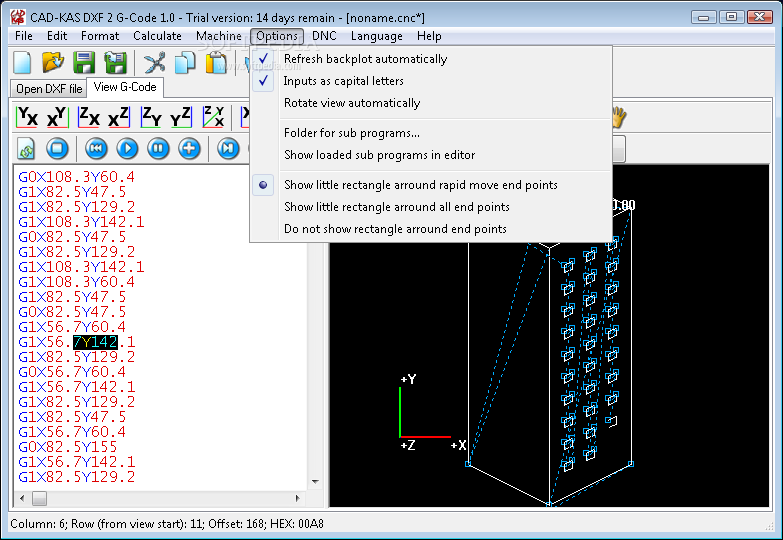Open the Language menu
Viewport: 783px width, 540px height.
(377, 36)
